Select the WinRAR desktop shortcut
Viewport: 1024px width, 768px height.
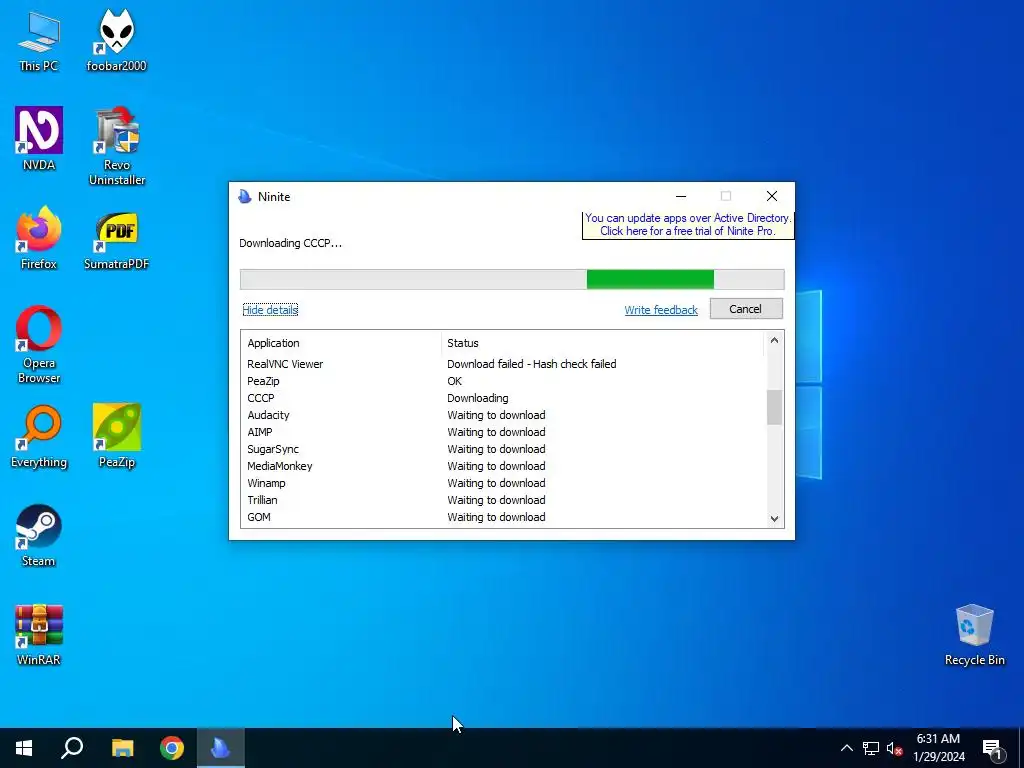click(x=39, y=635)
